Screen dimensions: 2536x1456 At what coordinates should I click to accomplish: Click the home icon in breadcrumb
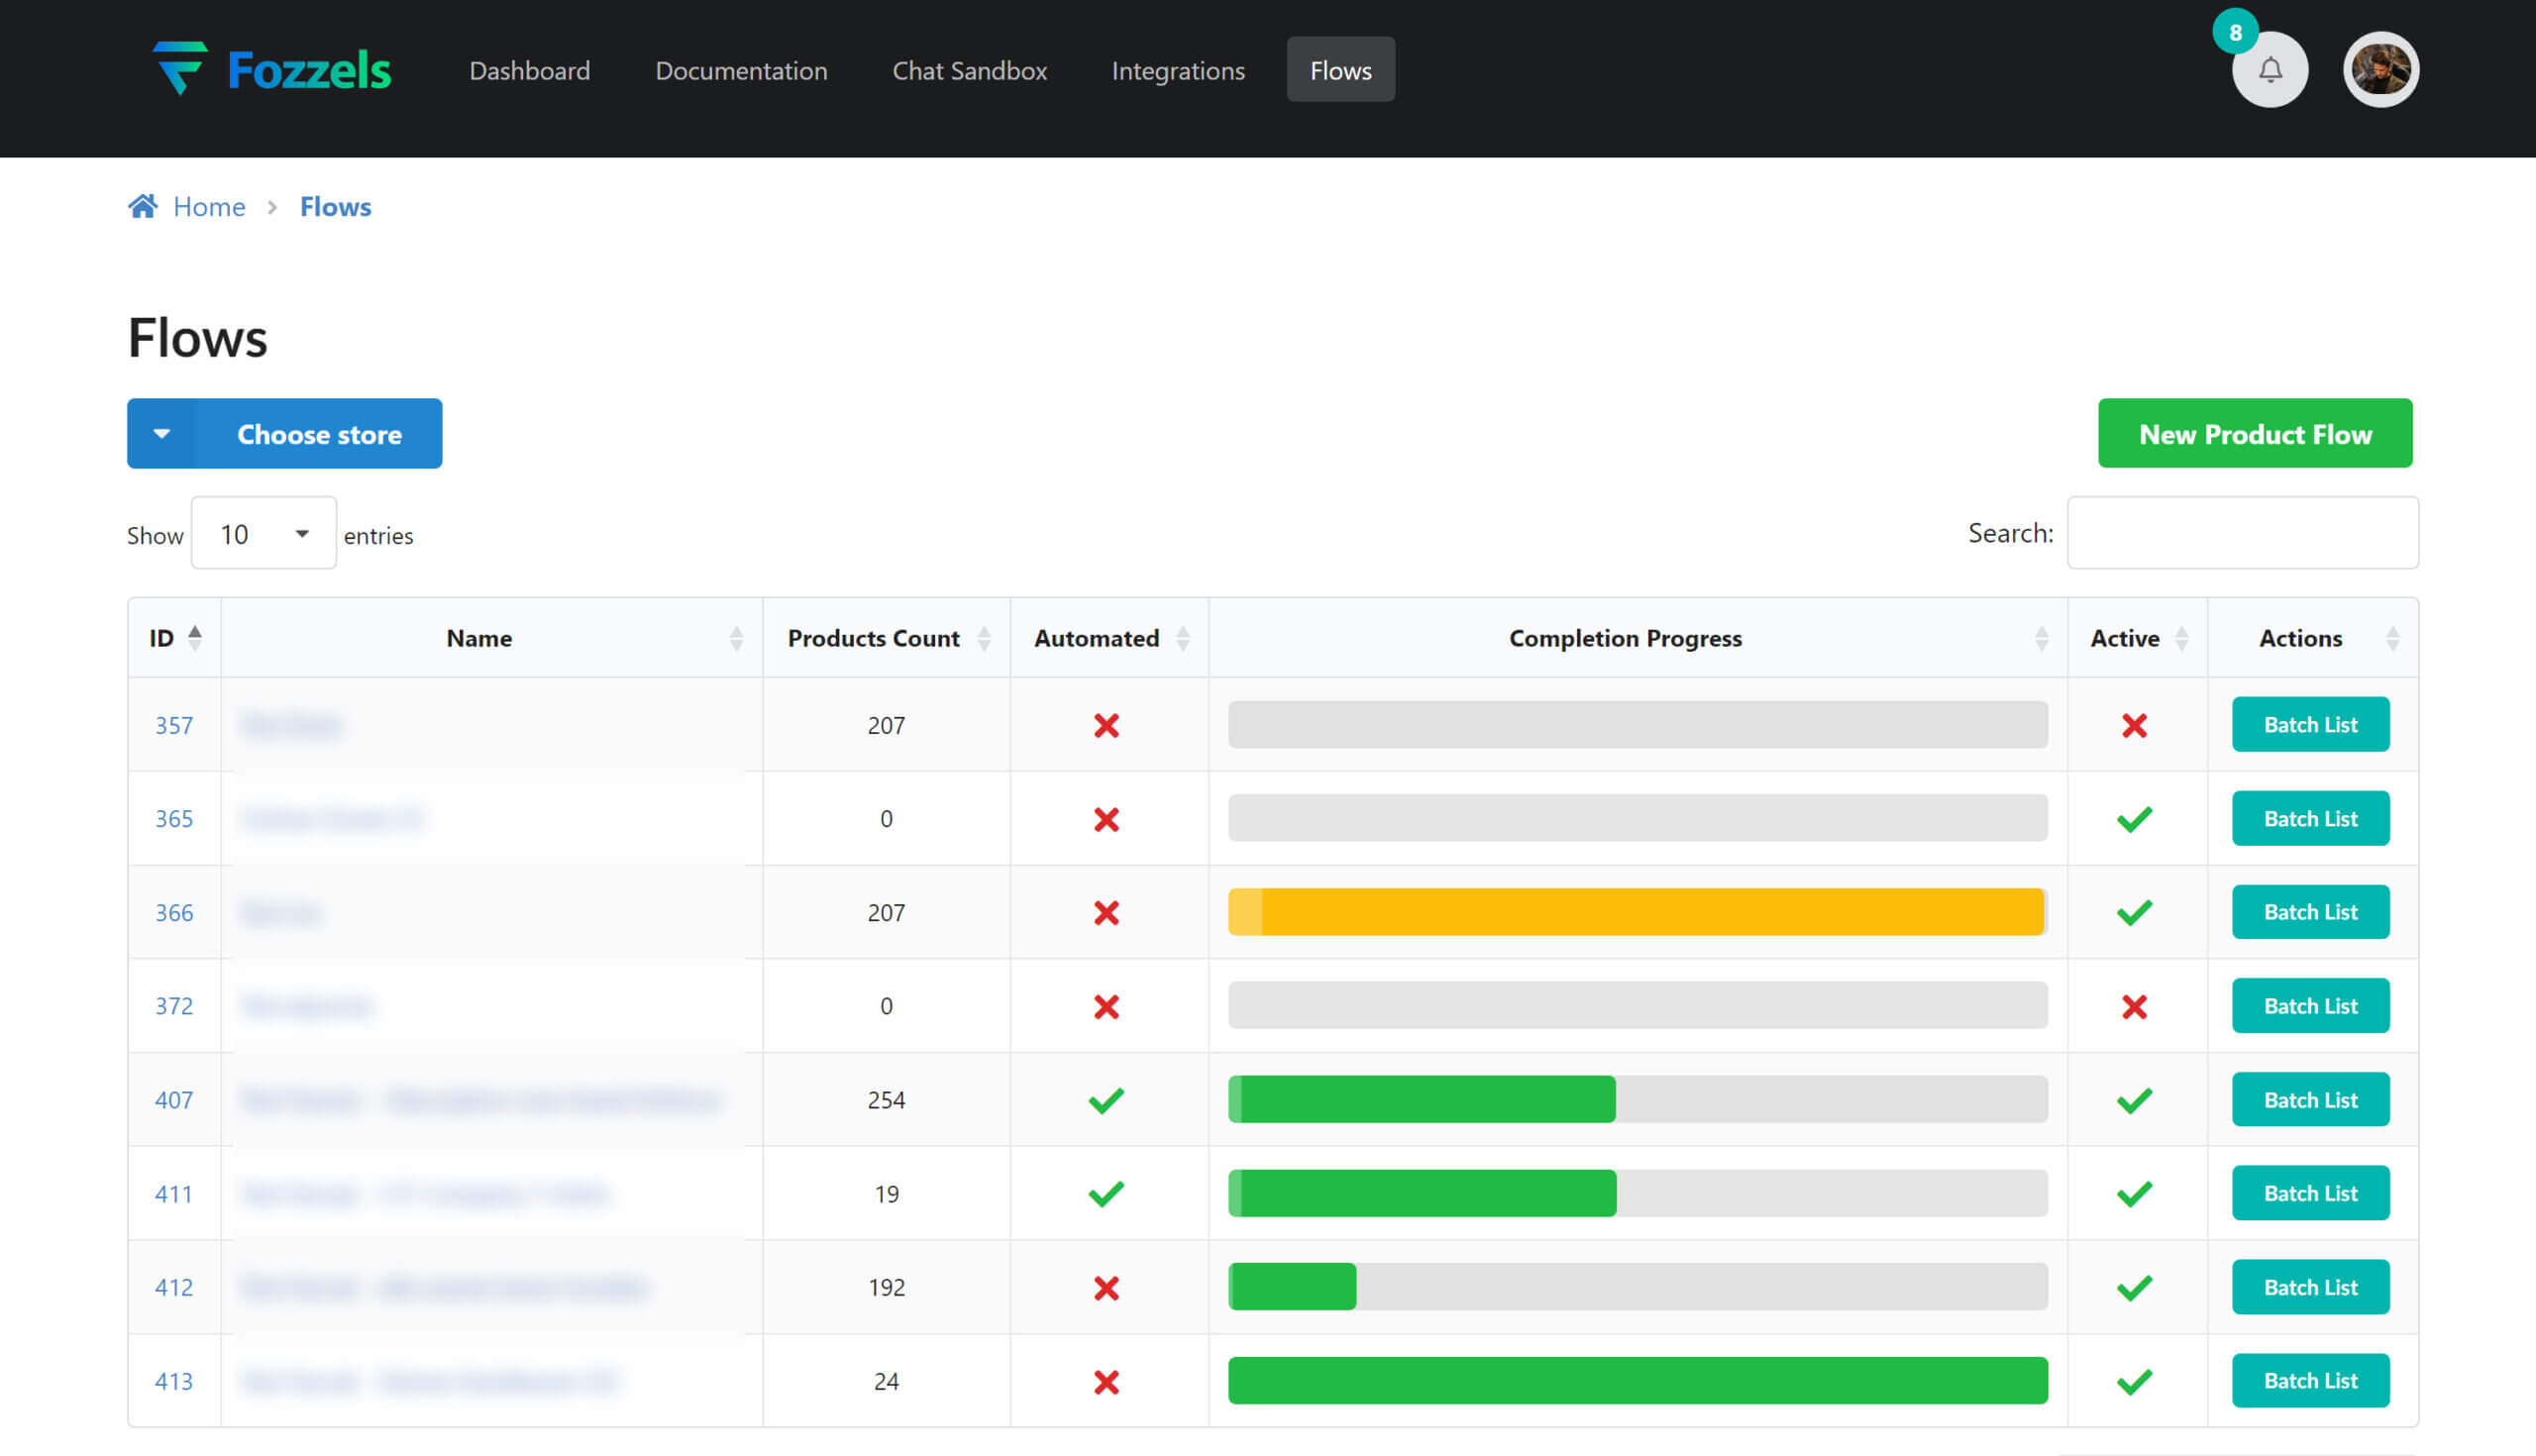(143, 206)
